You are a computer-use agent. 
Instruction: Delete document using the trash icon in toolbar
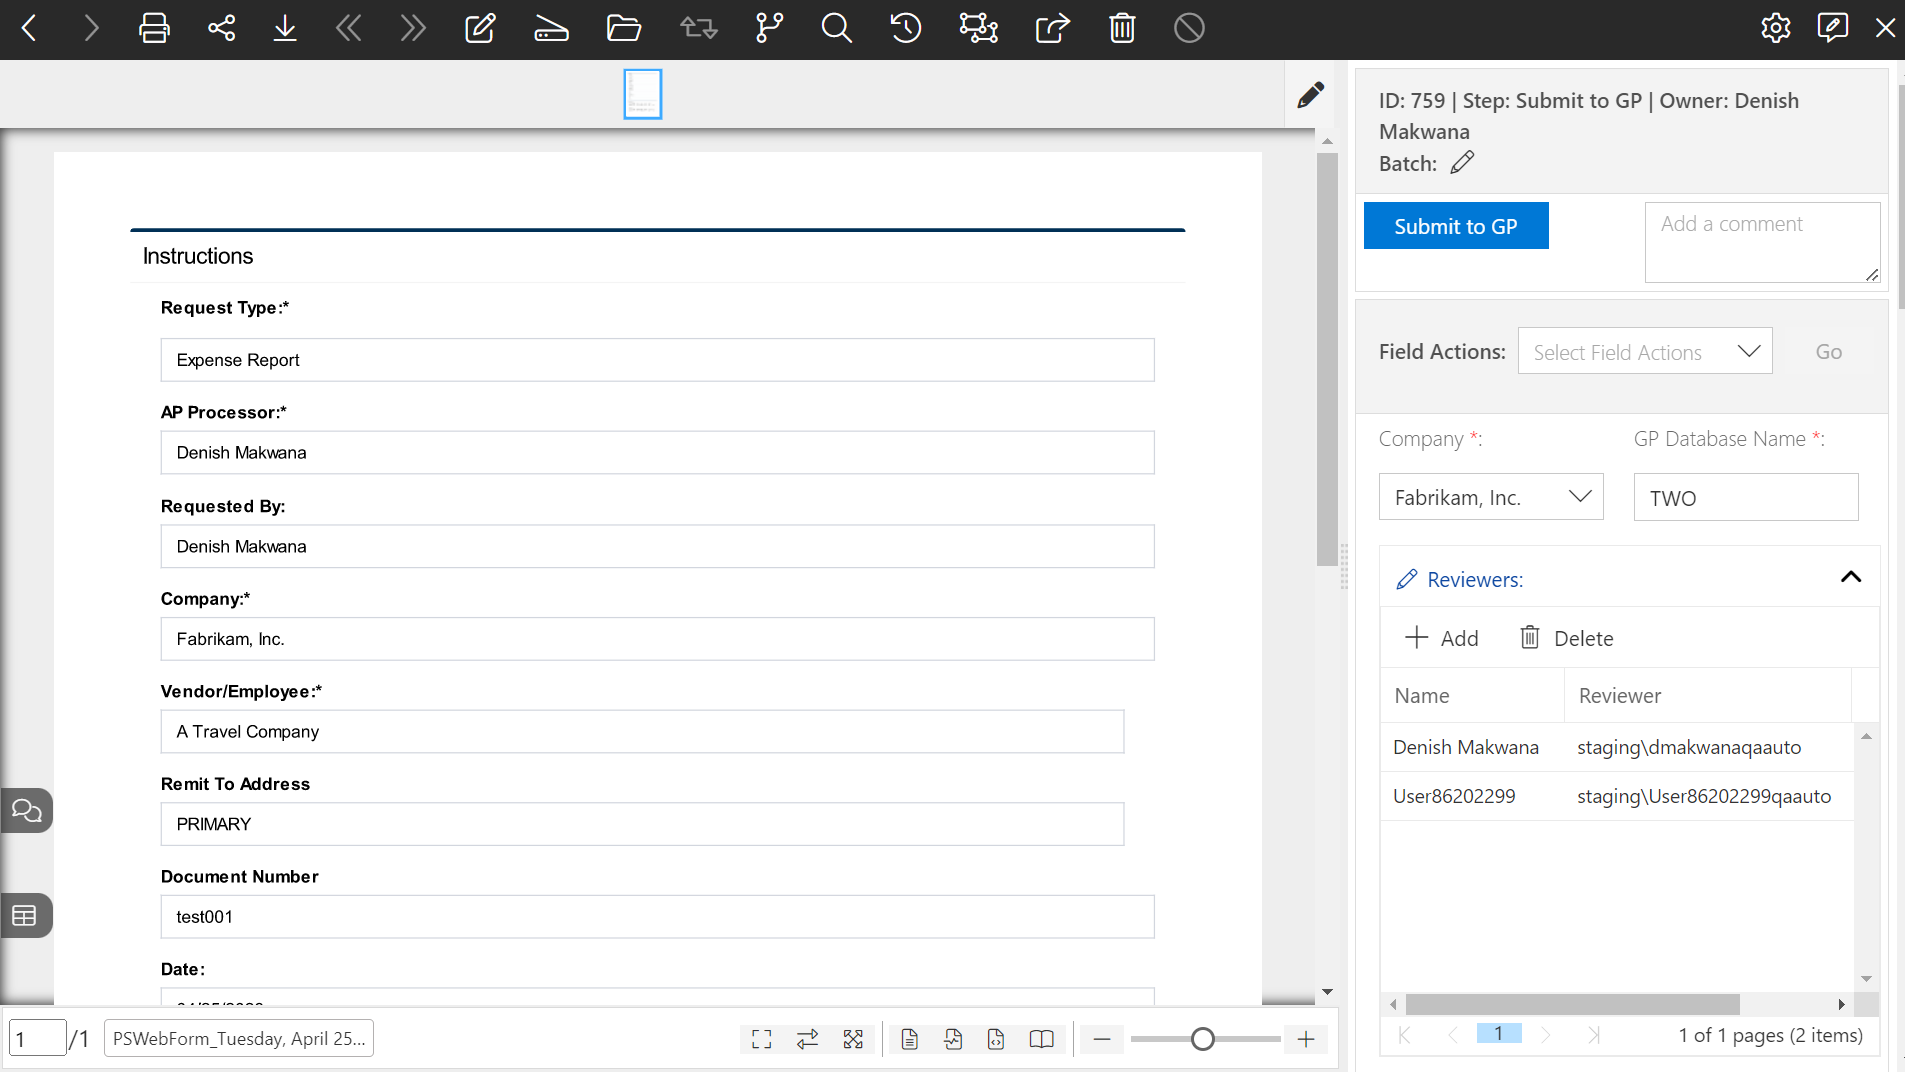[x=1122, y=28]
